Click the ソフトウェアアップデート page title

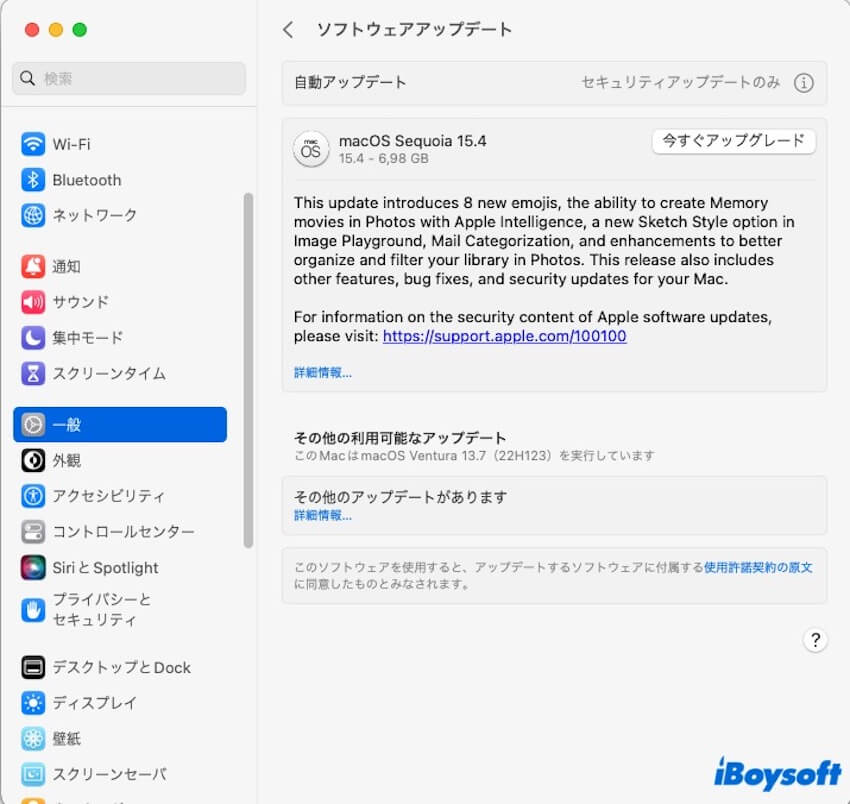[414, 29]
